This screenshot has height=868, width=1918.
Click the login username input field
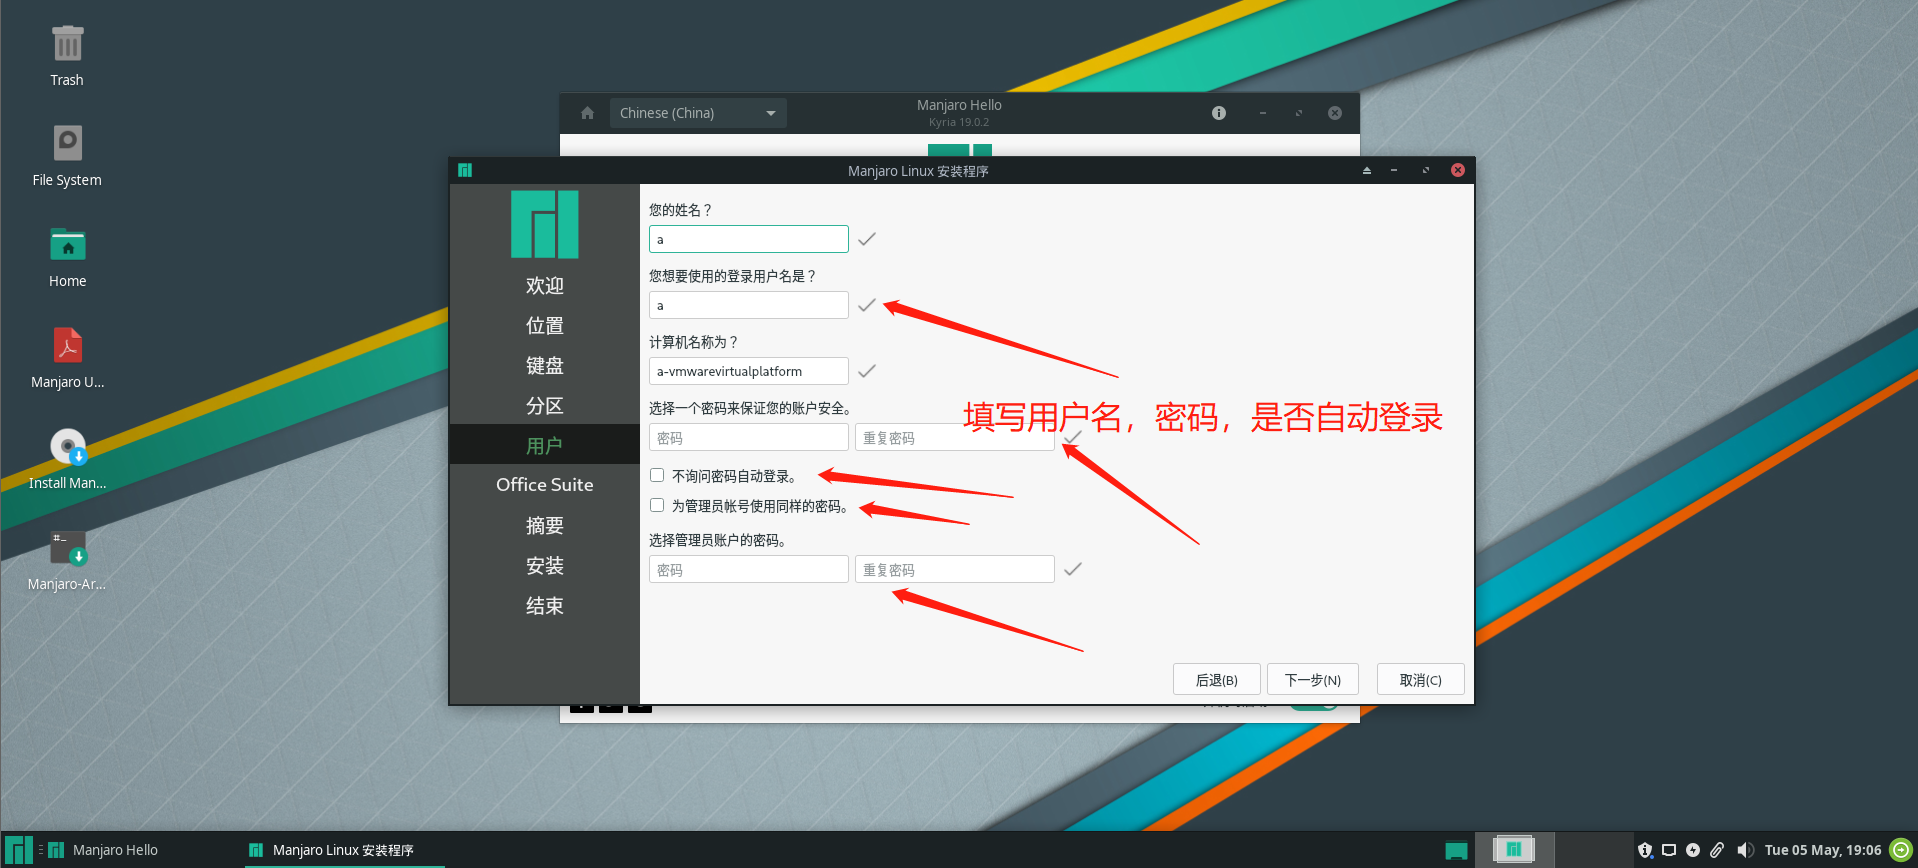749,305
